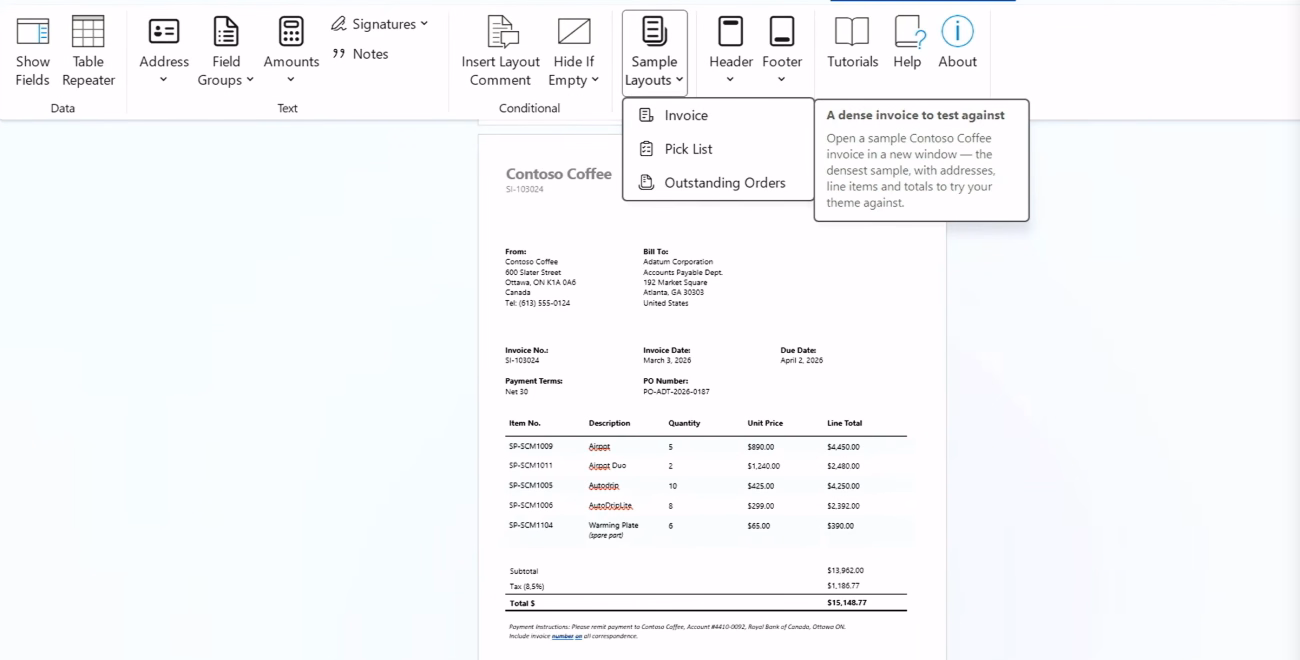Choose the Pick List sample layout
The width and height of the screenshot is (1300, 660).
point(718,149)
